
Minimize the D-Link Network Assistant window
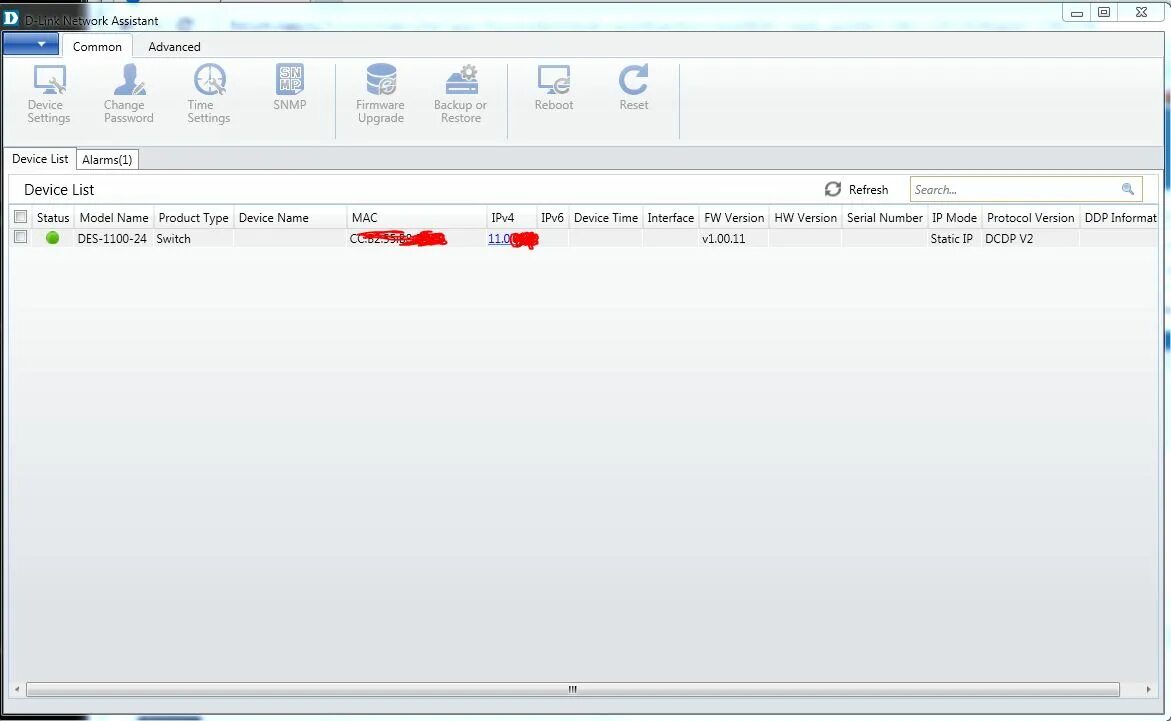1076,13
